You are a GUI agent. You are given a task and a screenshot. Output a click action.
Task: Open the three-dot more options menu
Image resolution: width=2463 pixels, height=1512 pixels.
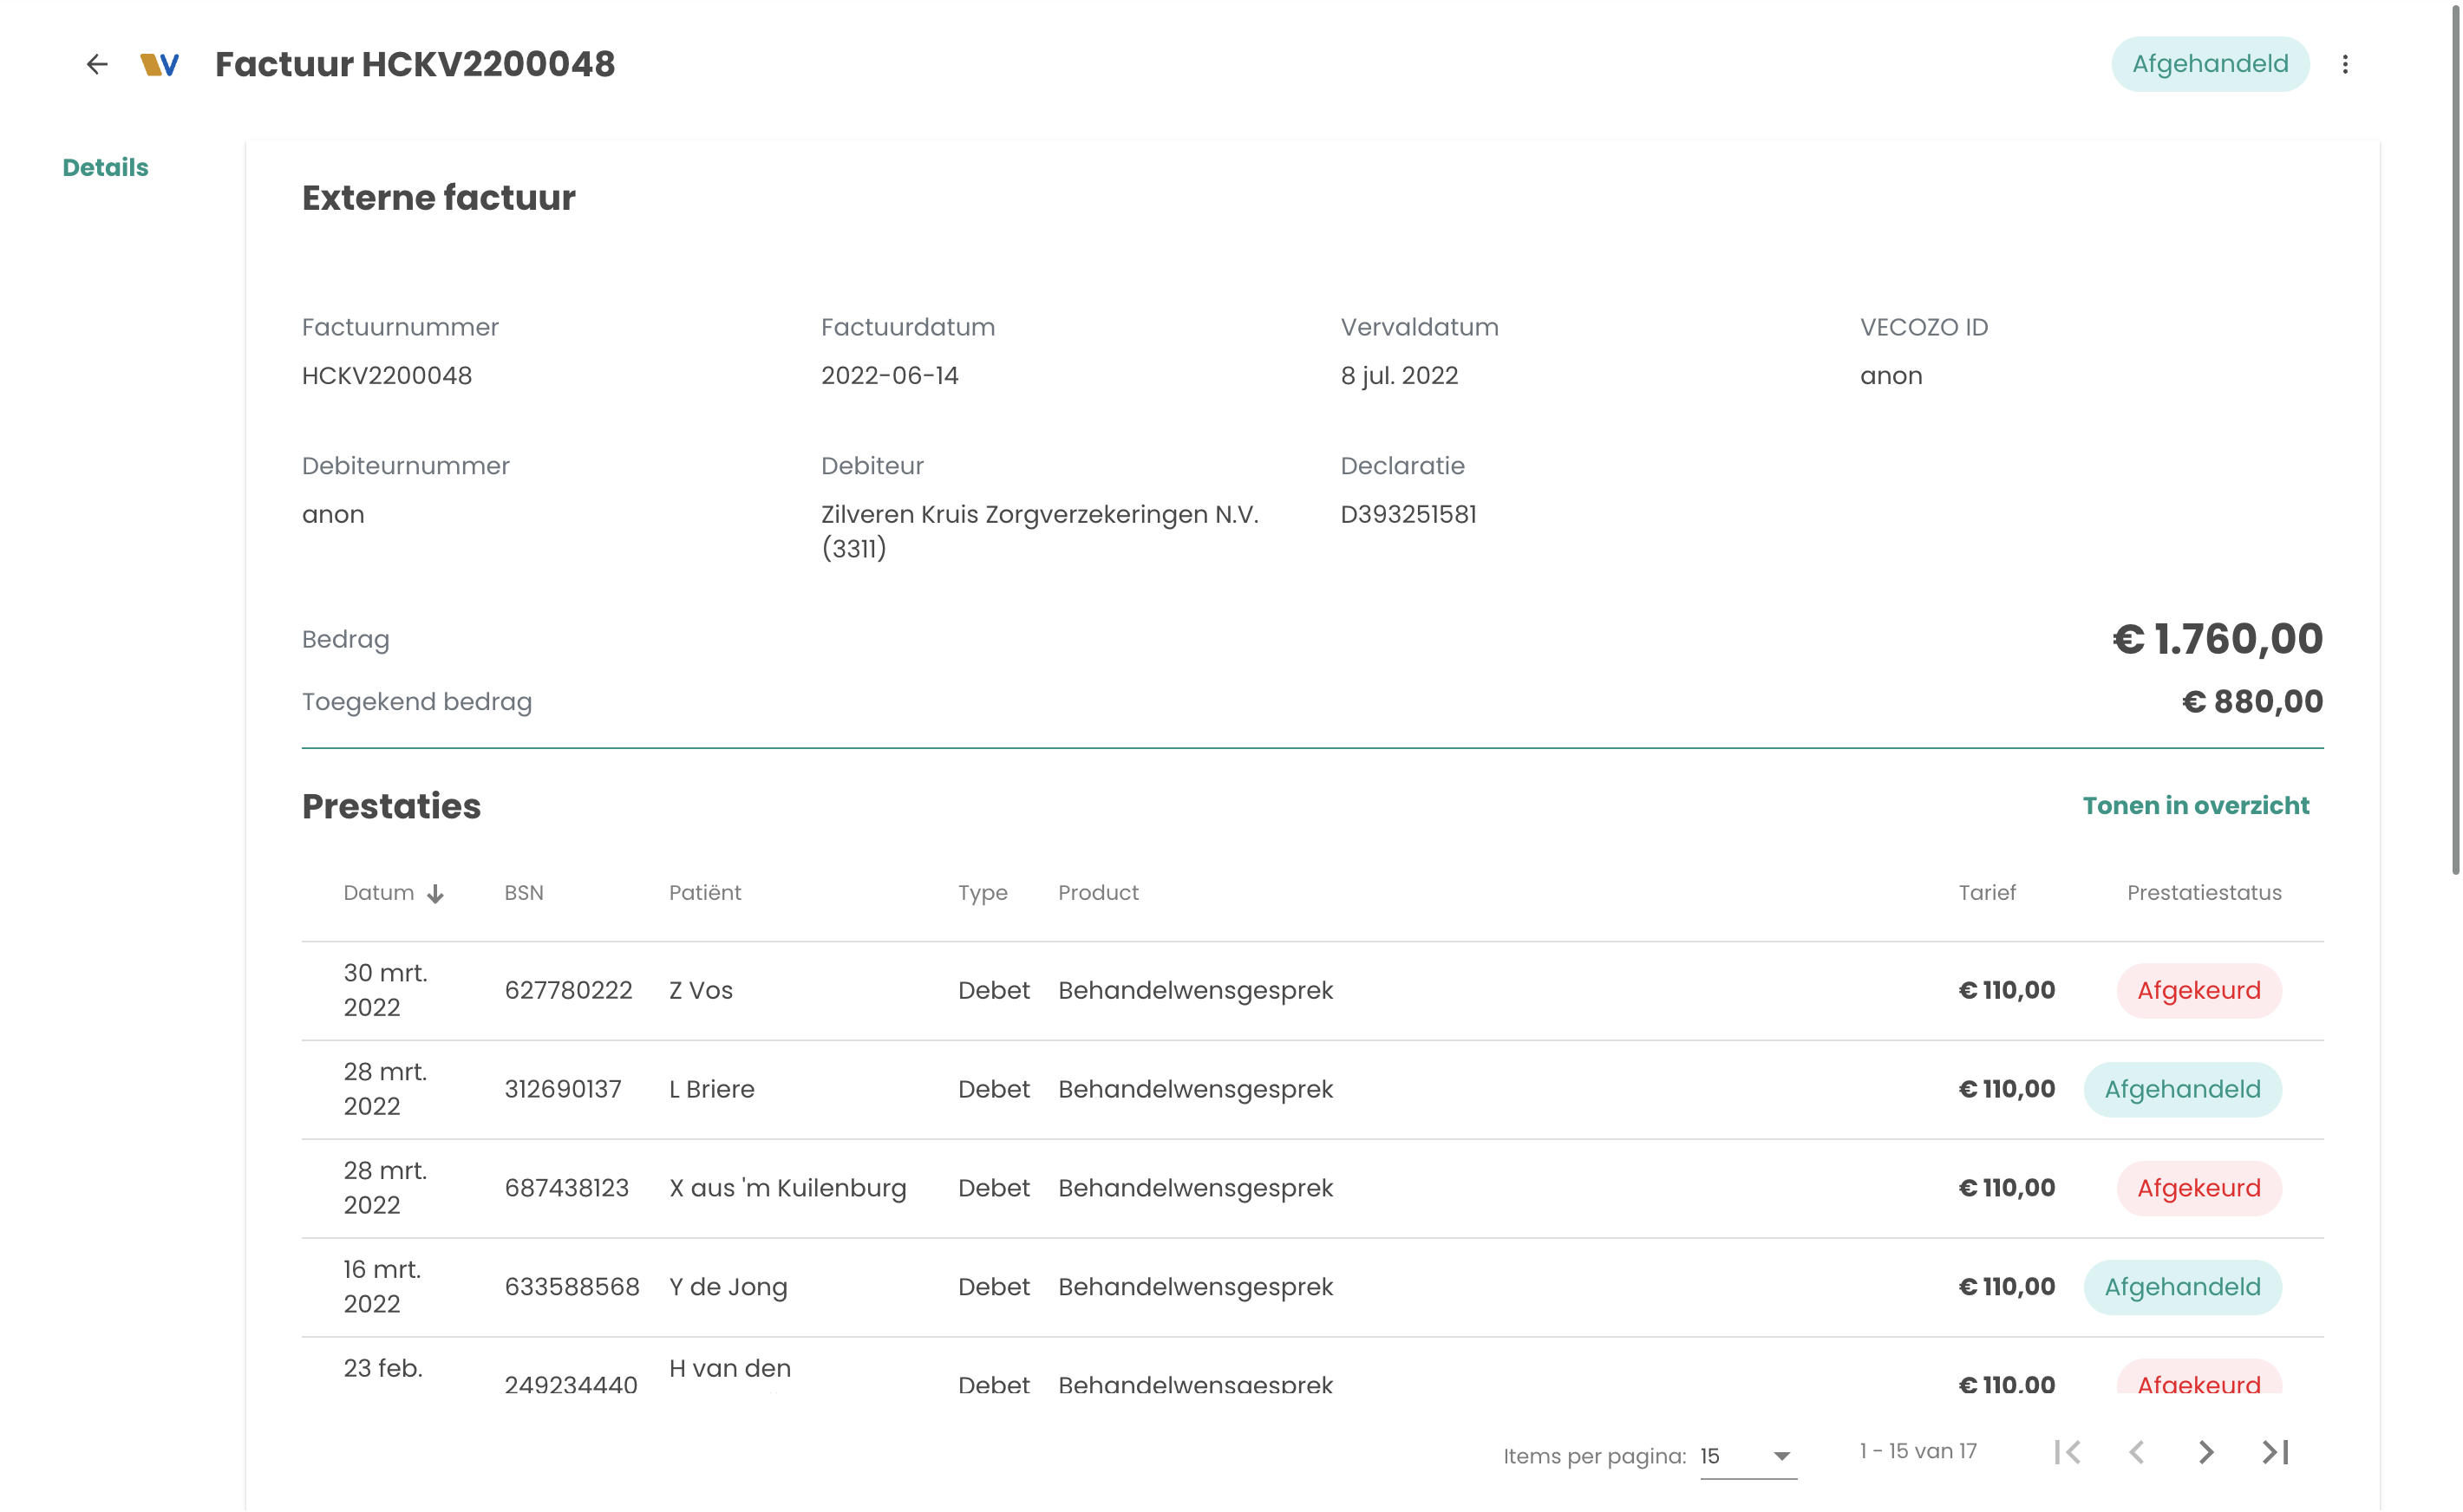click(x=2344, y=64)
